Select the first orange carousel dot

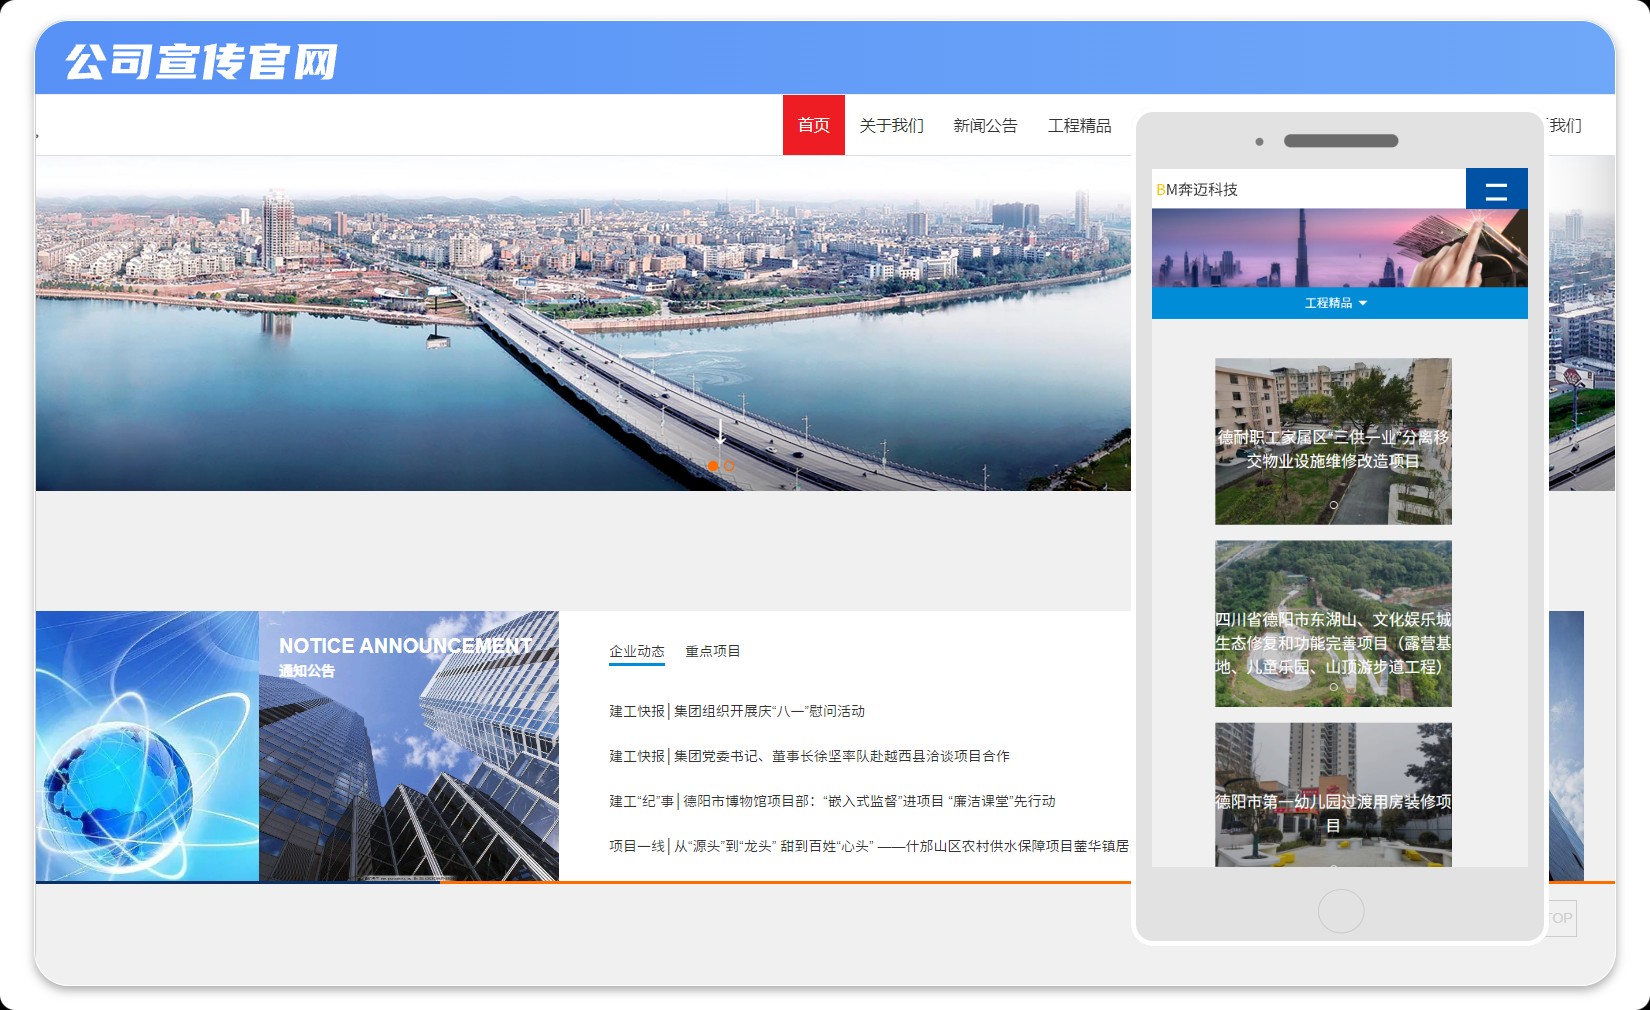click(713, 466)
